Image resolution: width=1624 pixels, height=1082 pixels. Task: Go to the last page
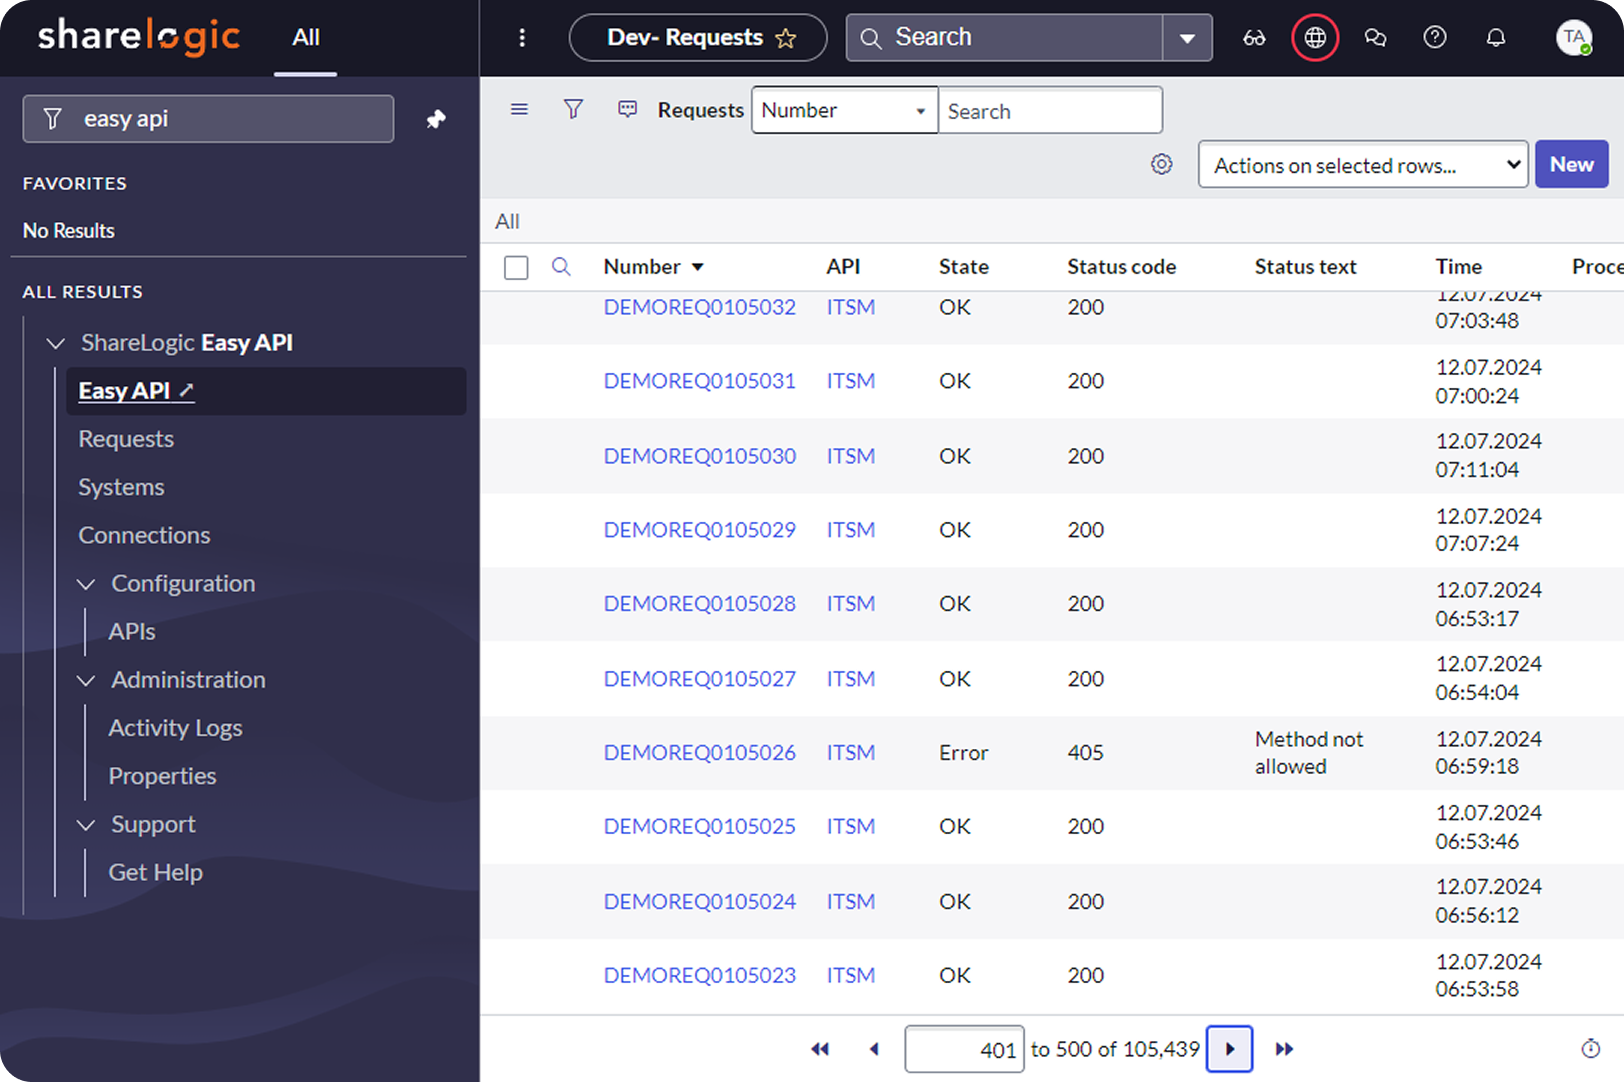click(x=1285, y=1049)
